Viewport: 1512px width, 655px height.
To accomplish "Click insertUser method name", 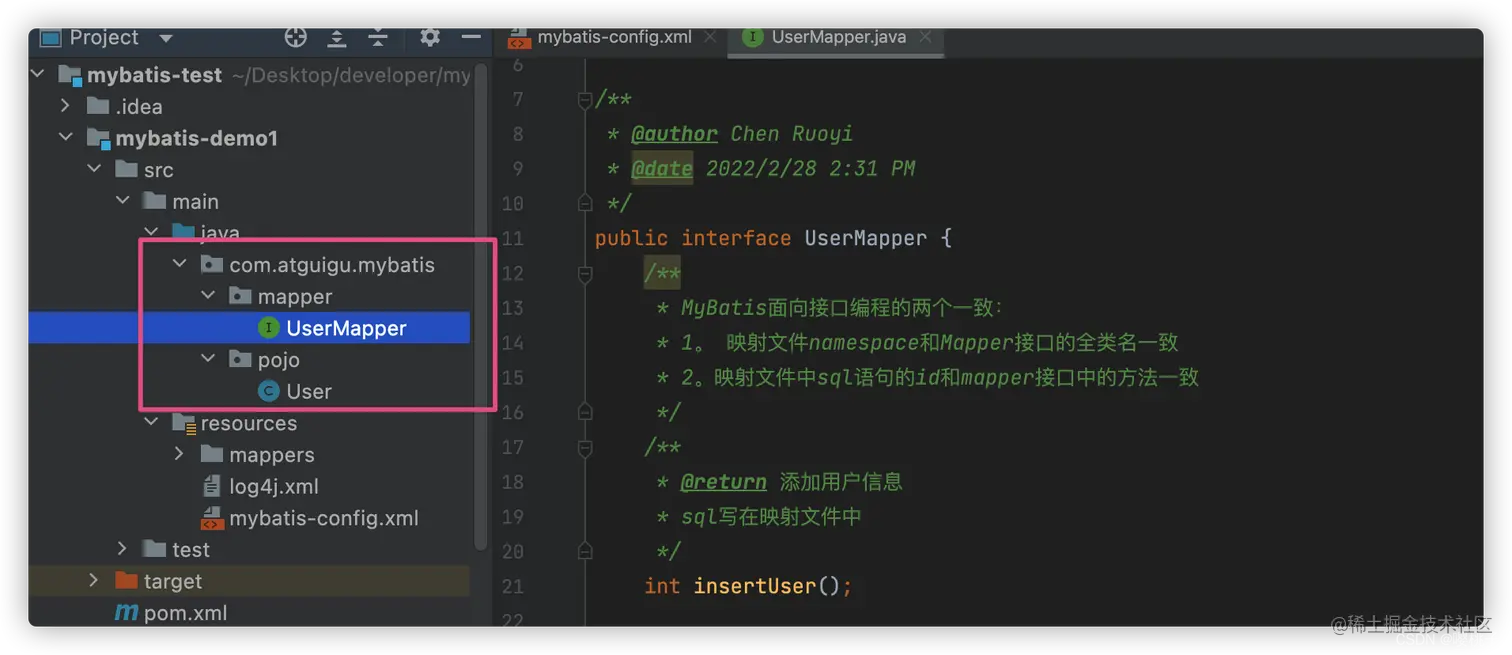I will pyautogui.click(x=756, y=586).
